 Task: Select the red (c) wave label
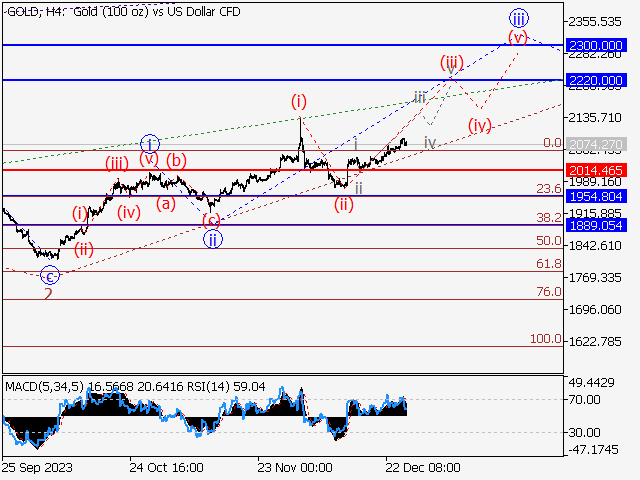click(x=211, y=221)
